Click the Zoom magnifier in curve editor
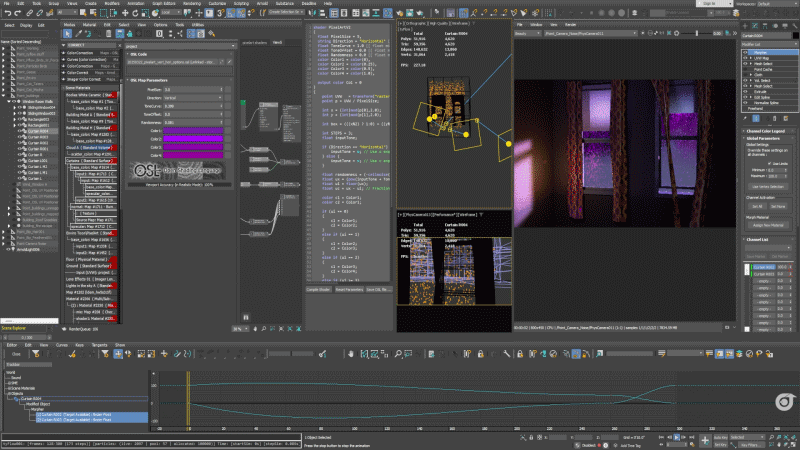 coord(398,354)
